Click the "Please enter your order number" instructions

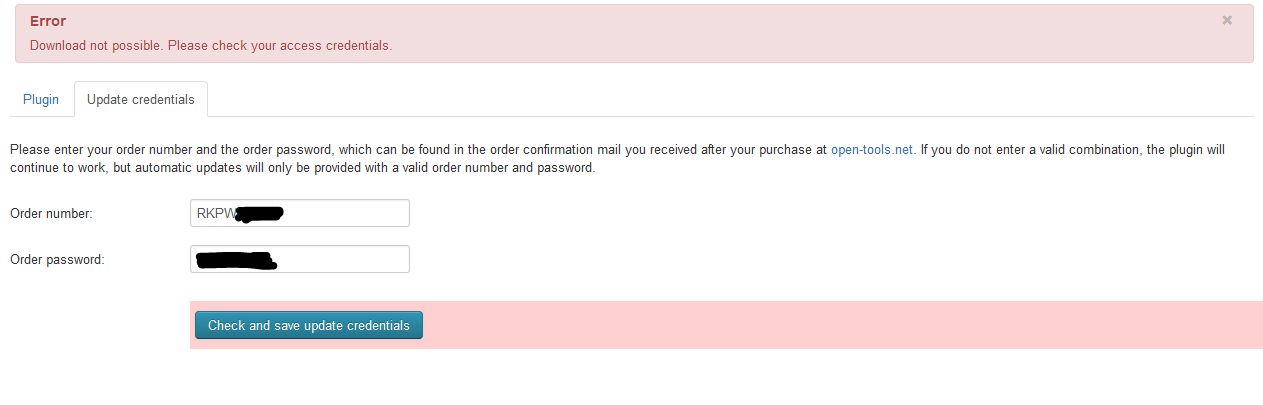200,150
